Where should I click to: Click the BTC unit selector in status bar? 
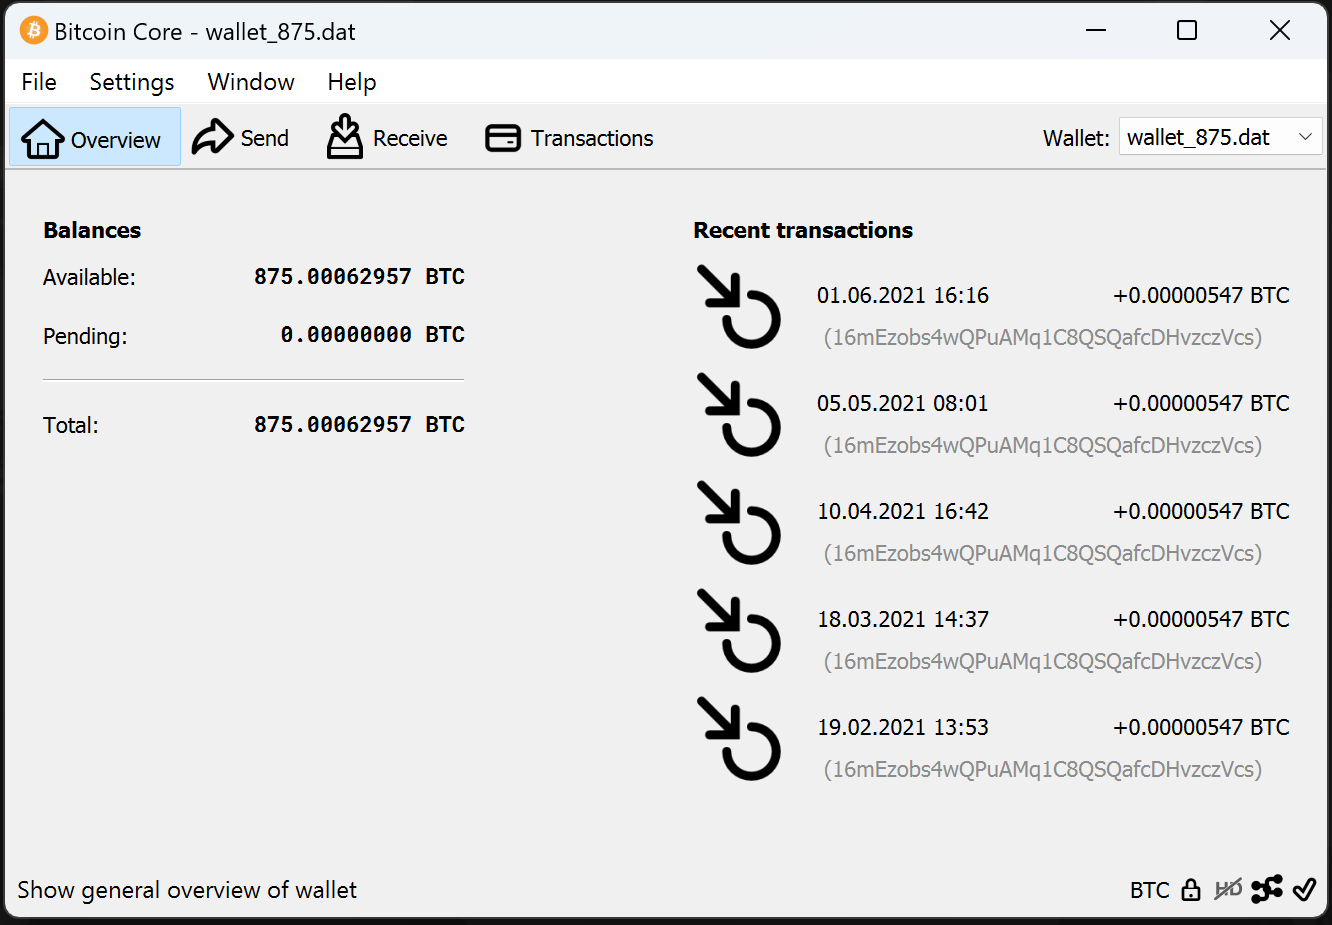click(x=1149, y=890)
